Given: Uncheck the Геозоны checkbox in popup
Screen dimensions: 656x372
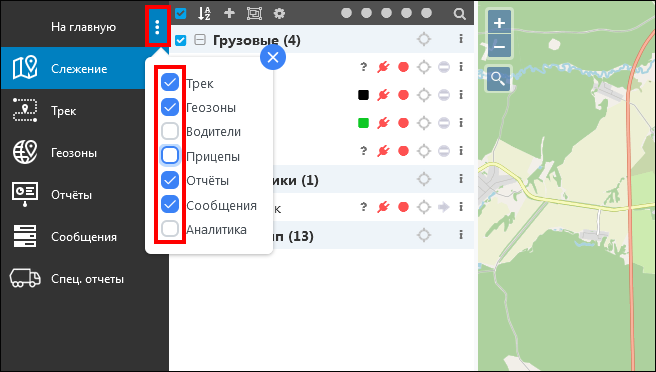Looking at the screenshot, I should tap(170, 107).
